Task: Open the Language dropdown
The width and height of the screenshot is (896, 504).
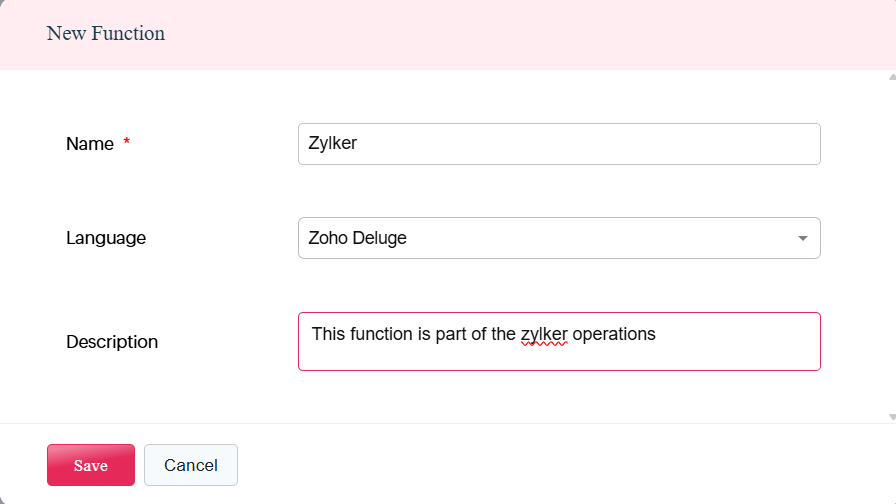Action: coord(558,238)
